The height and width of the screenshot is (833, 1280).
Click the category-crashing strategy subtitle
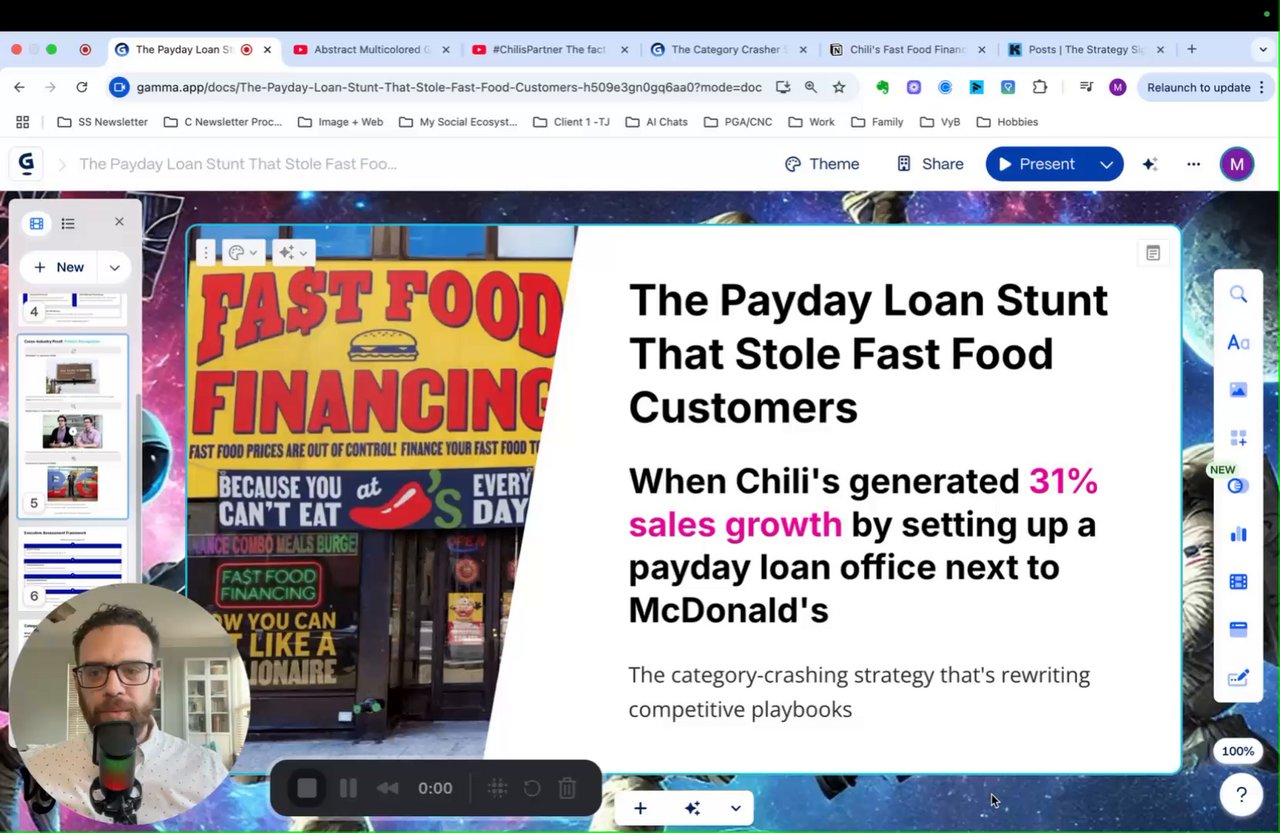[859, 692]
